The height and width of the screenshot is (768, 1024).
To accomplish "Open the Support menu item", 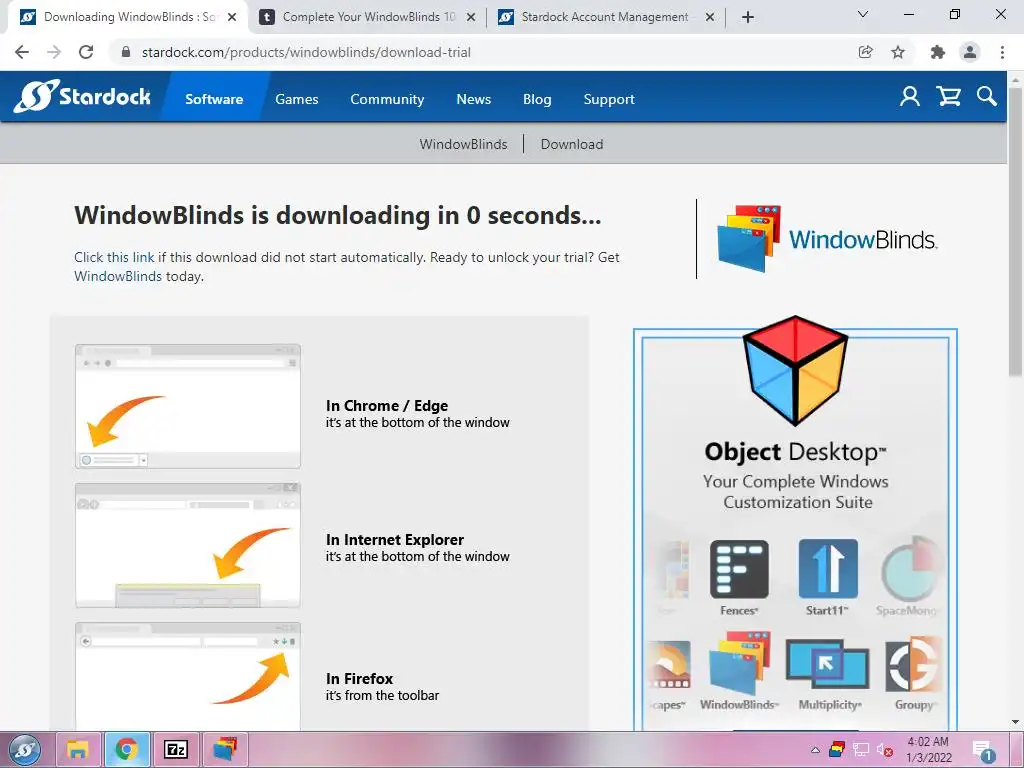I will coord(609,99).
